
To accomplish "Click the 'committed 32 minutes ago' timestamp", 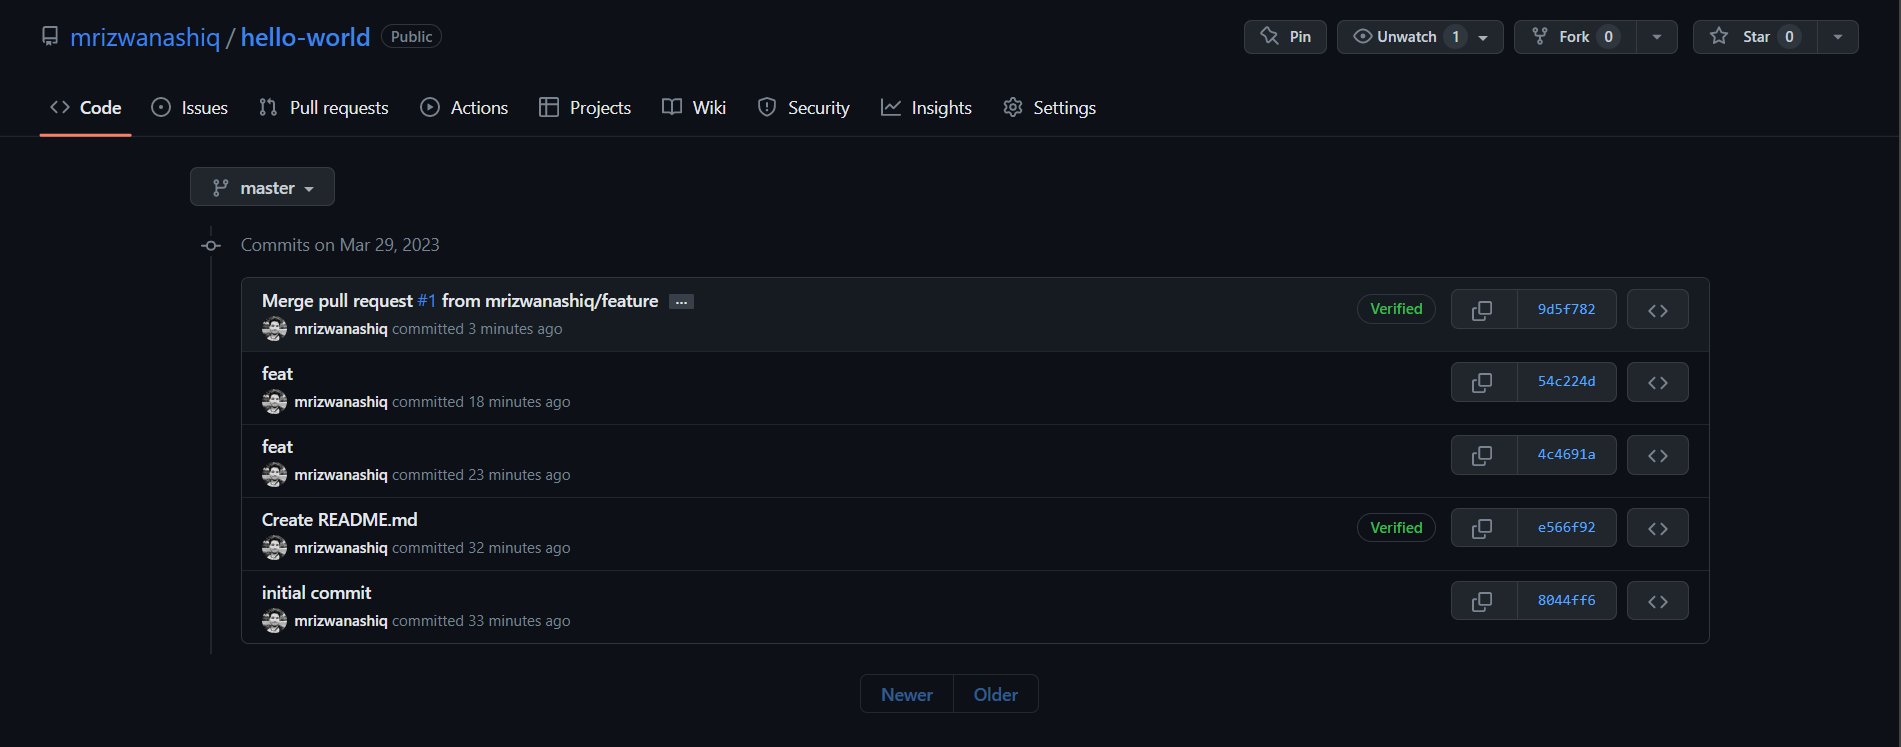I will tap(481, 548).
